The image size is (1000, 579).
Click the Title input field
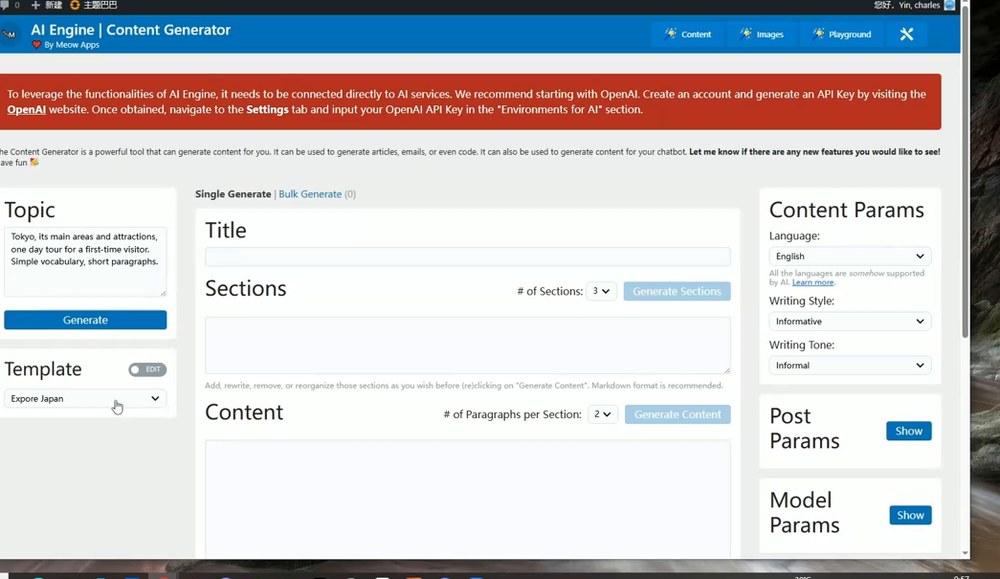(467, 256)
